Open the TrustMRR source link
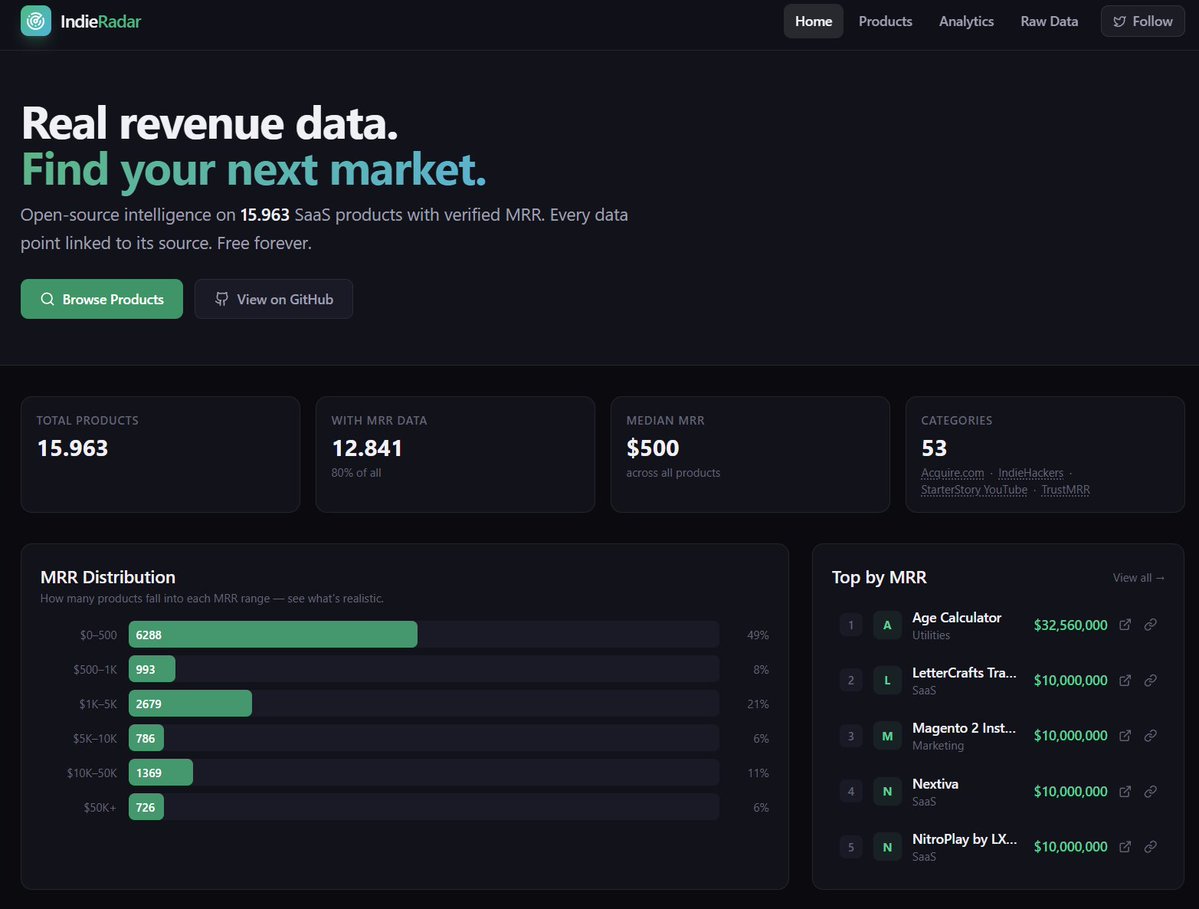1199x909 pixels. tap(1065, 490)
